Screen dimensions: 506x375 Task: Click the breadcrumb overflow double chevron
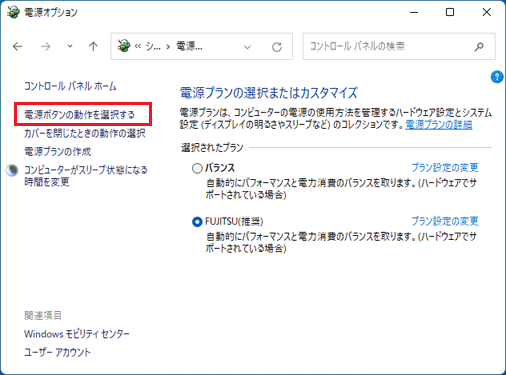click(x=138, y=47)
